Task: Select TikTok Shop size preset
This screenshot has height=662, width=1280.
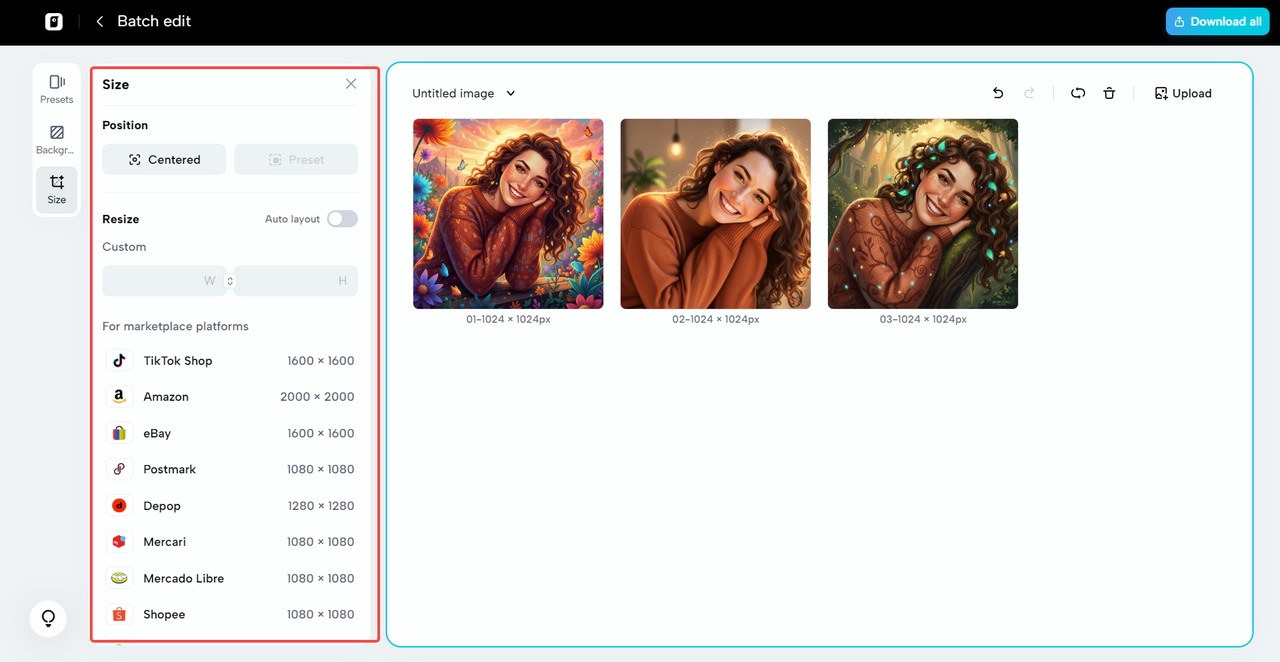Action: coord(230,361)
